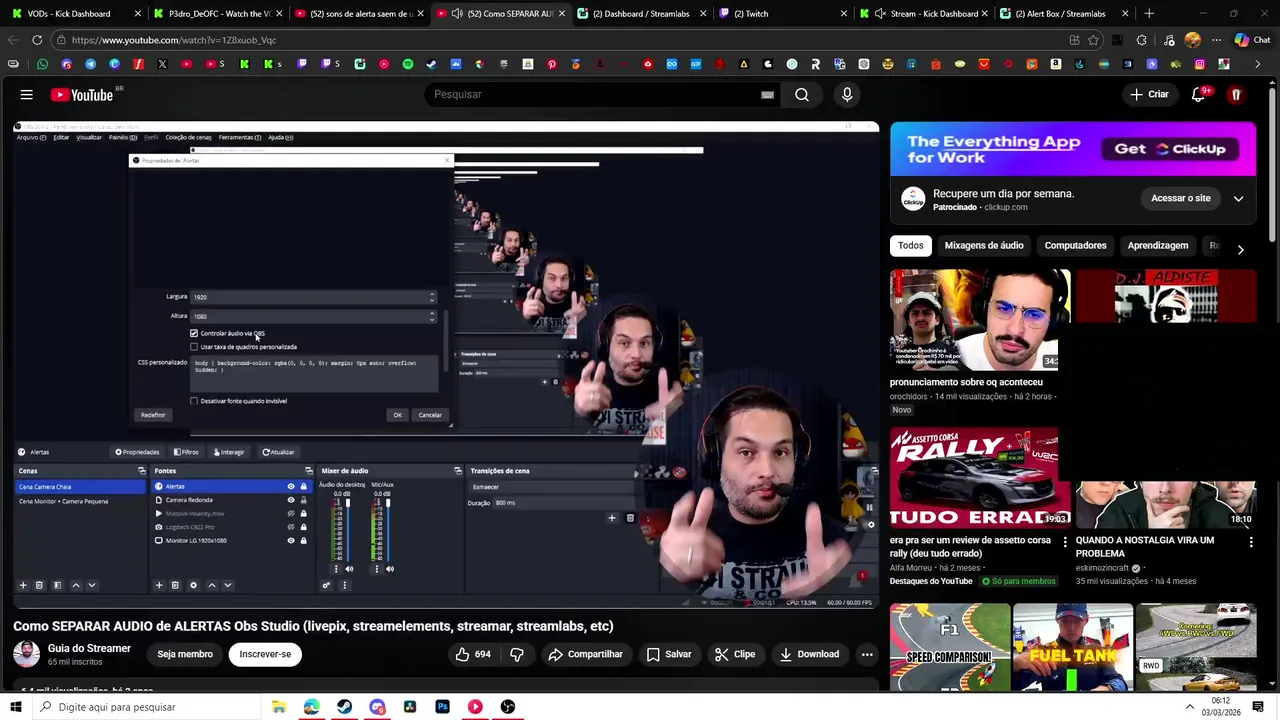1280x720 pixels.
Task: Open a new browser tab with plus icon
Action: [x=1149, y=14]
